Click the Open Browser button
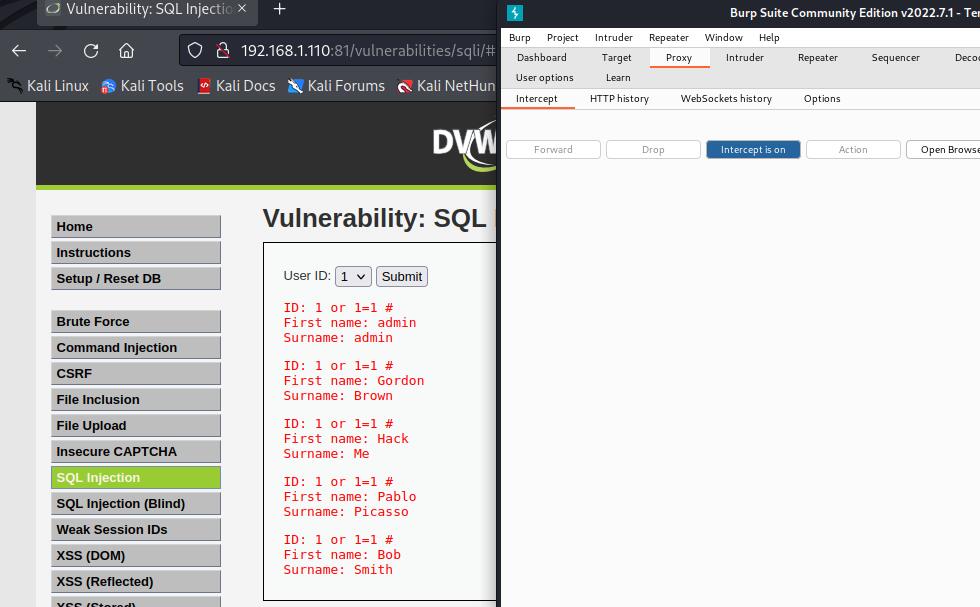The width and height of the screenshot is (980, 607). click(x=944, y=149)
